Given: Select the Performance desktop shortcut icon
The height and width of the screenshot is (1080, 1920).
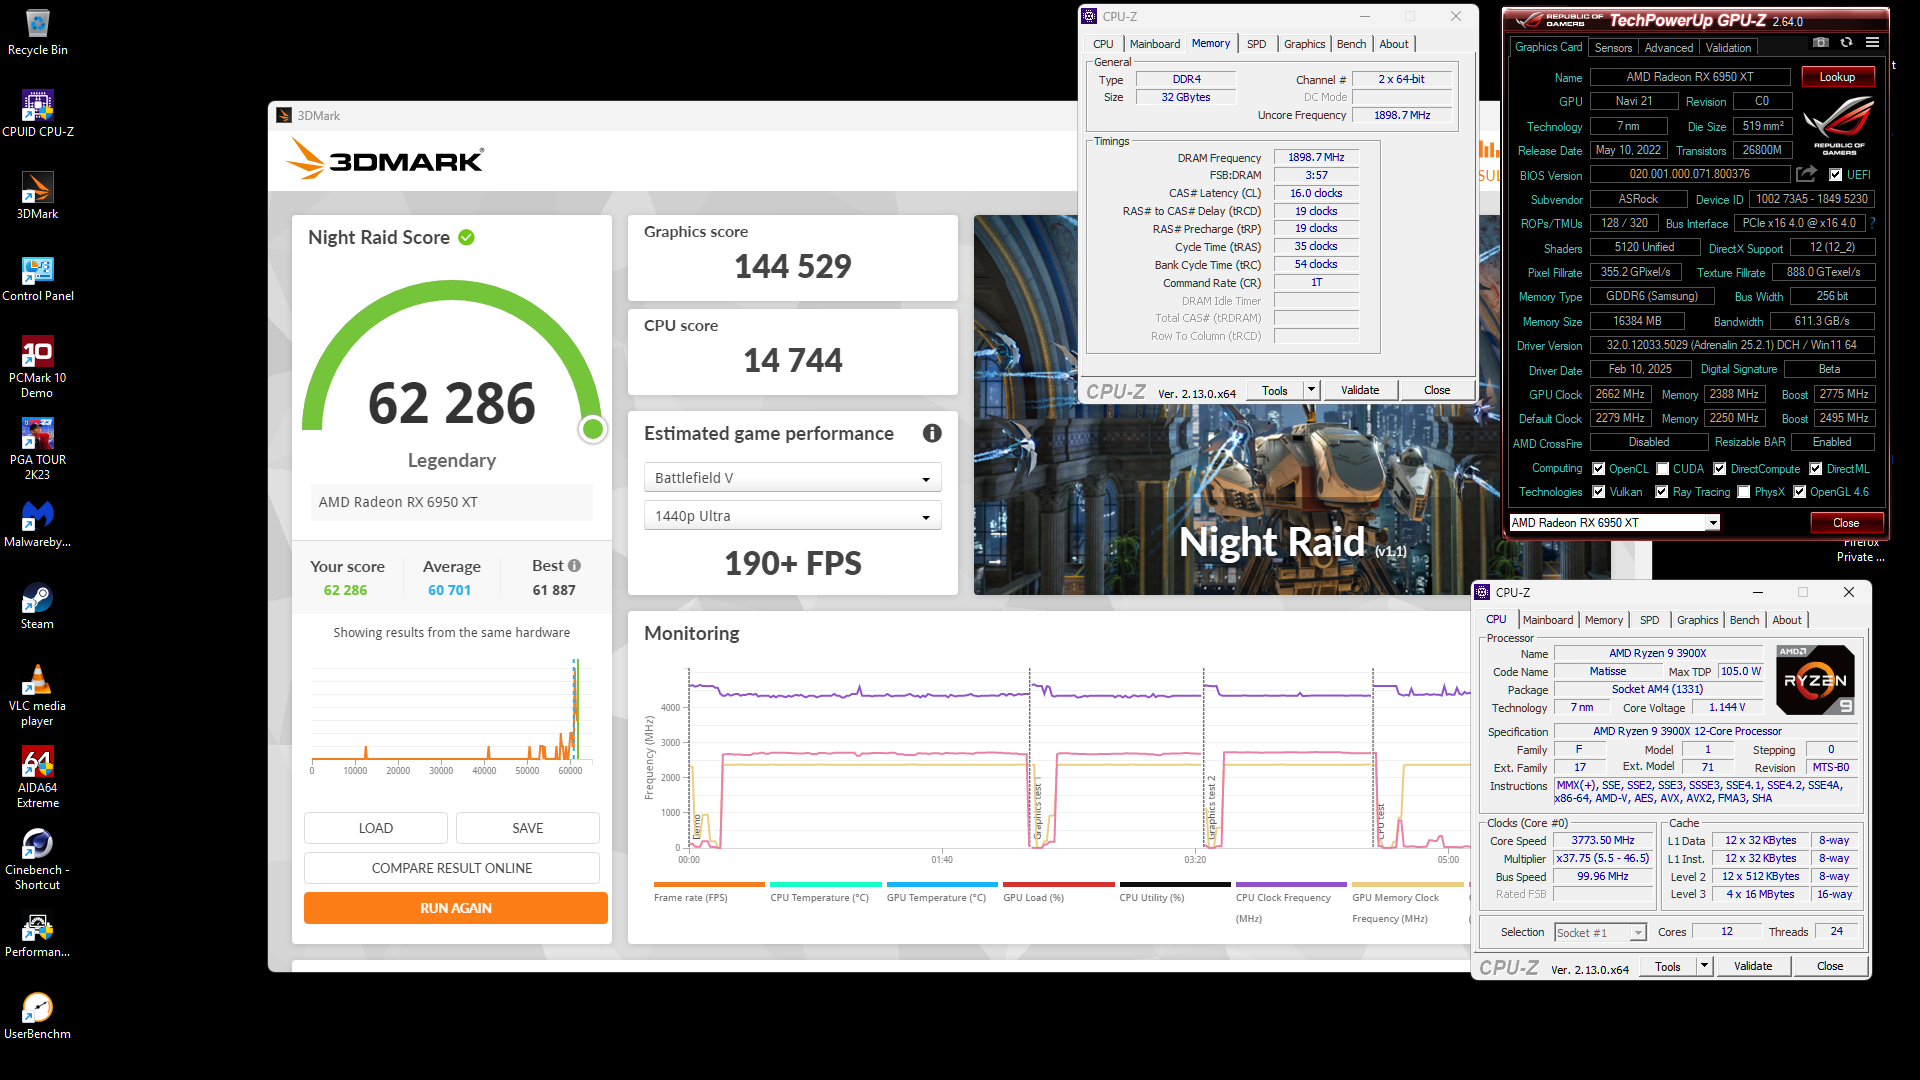Looking at the screenshot, I should [x=37, y=934].
